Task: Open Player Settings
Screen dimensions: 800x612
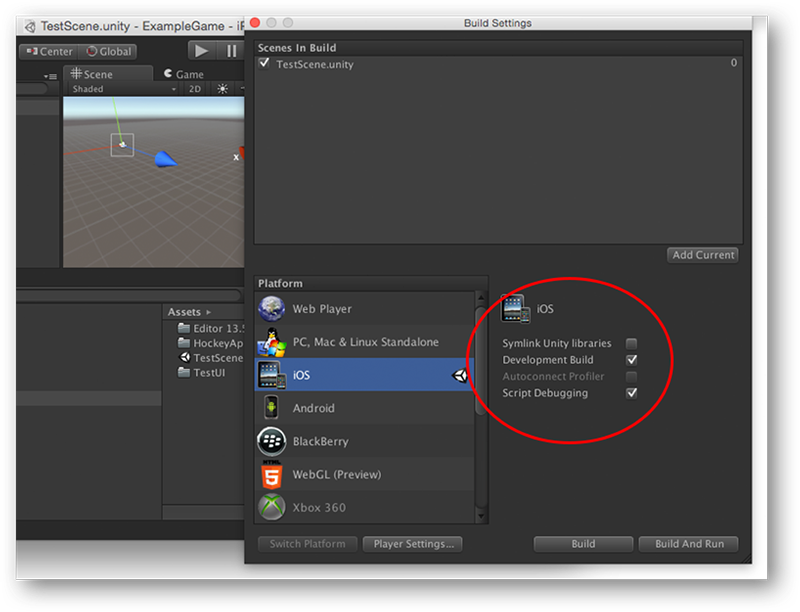Action: coord(413,544)
